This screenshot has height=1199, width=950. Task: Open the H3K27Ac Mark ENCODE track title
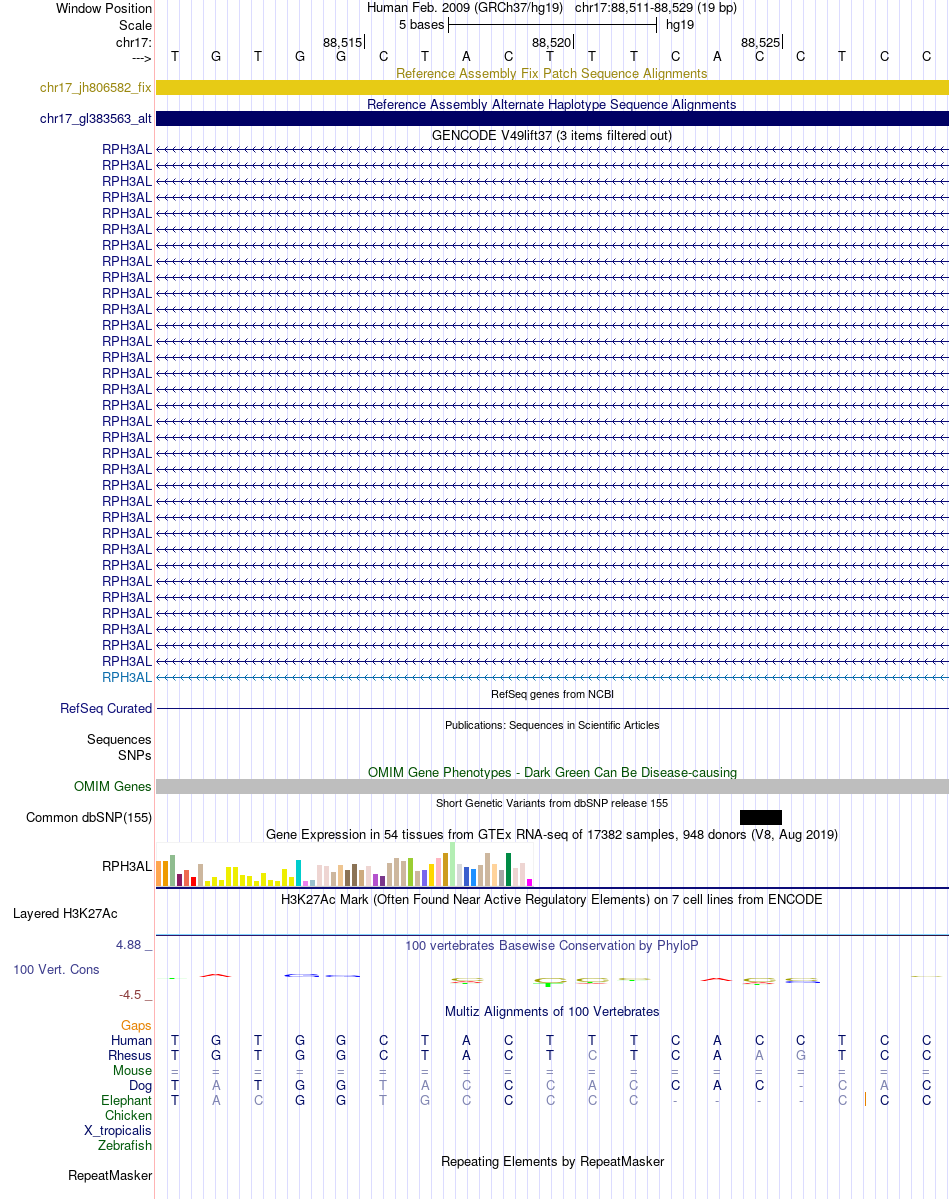coord(551,899)
